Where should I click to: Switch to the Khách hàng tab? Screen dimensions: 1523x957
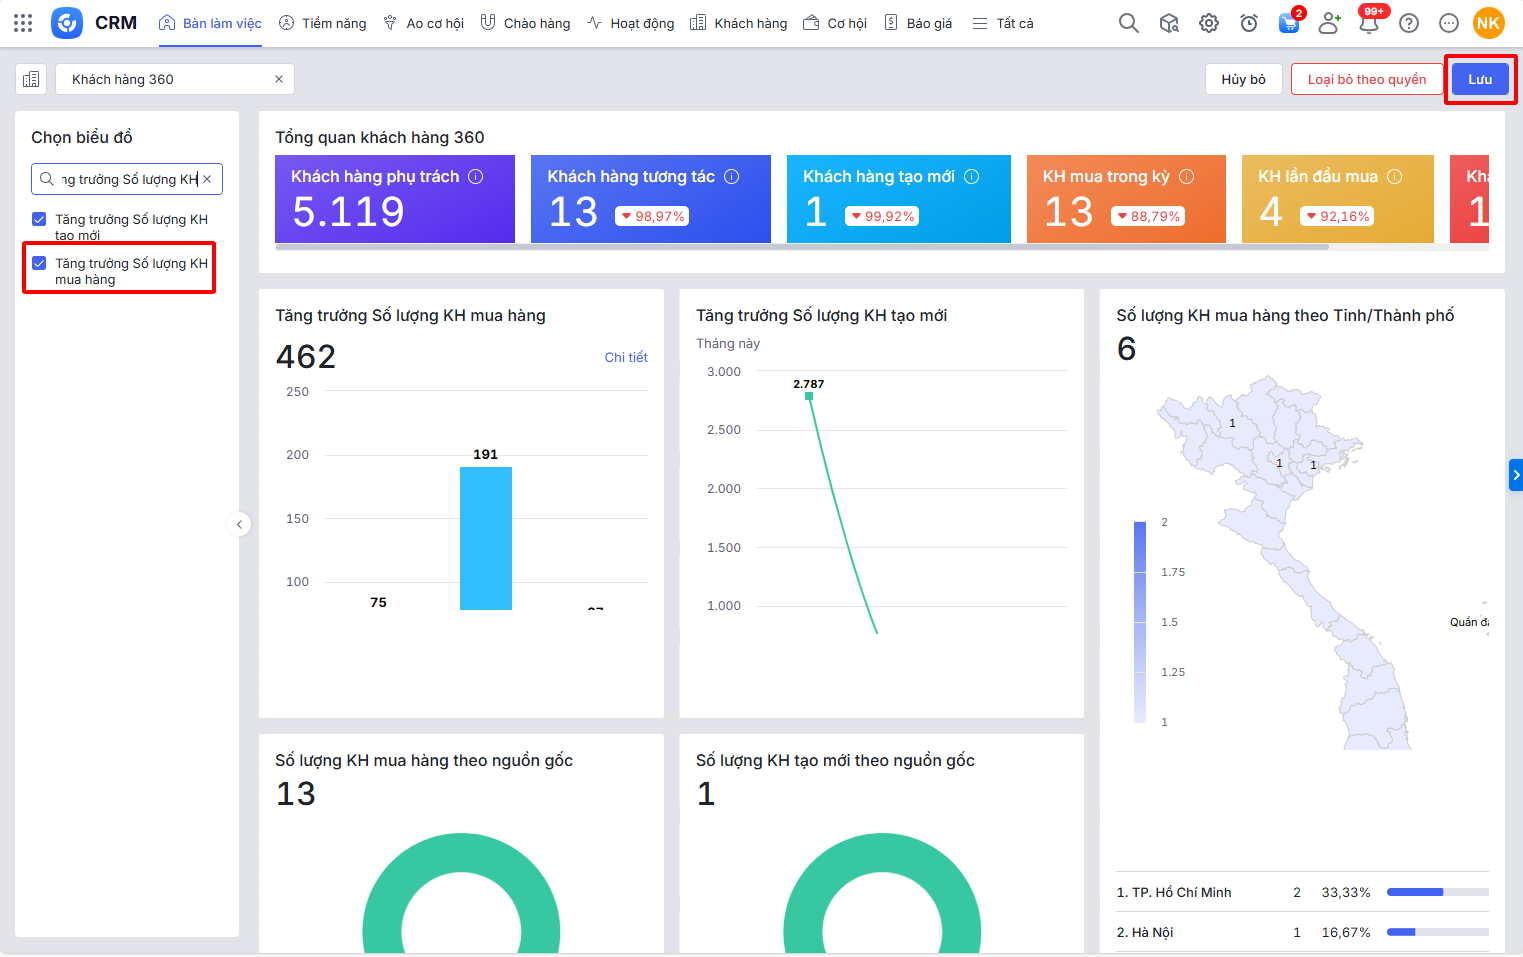[739, 23]
